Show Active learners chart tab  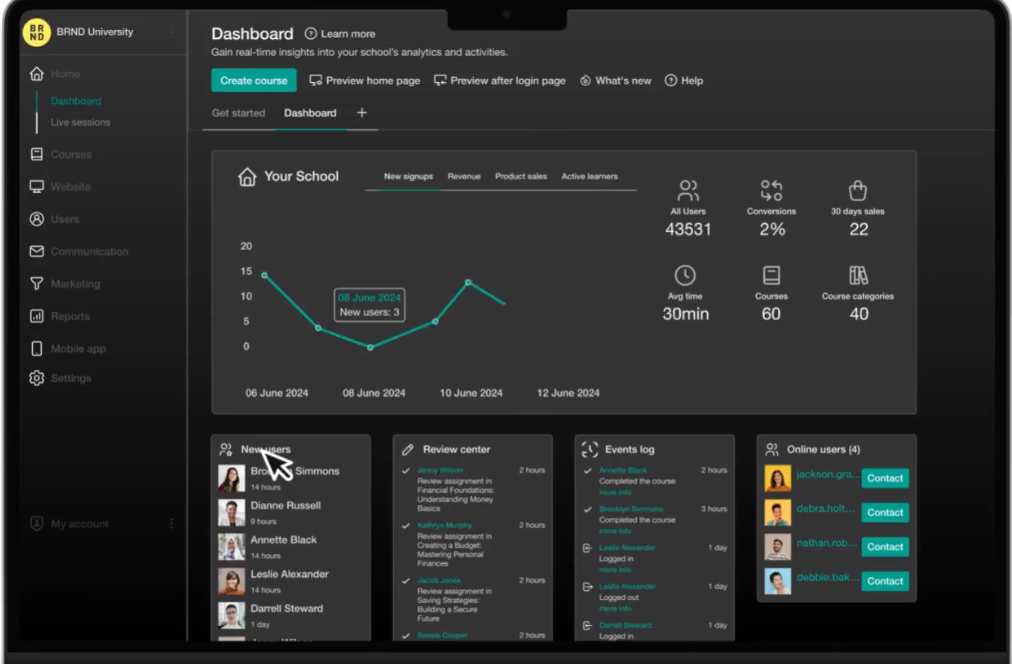coord(589,176)
